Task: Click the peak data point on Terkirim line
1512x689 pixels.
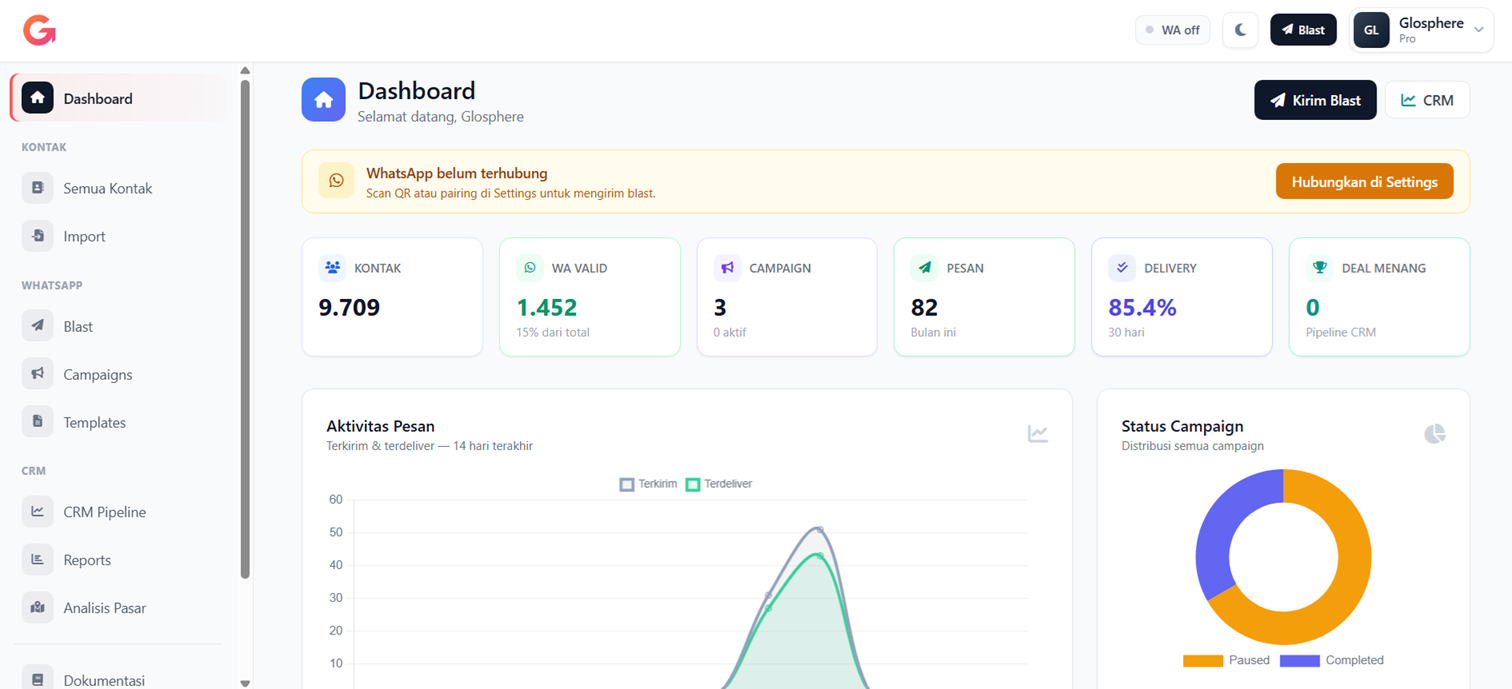Action: coord(819,530)
